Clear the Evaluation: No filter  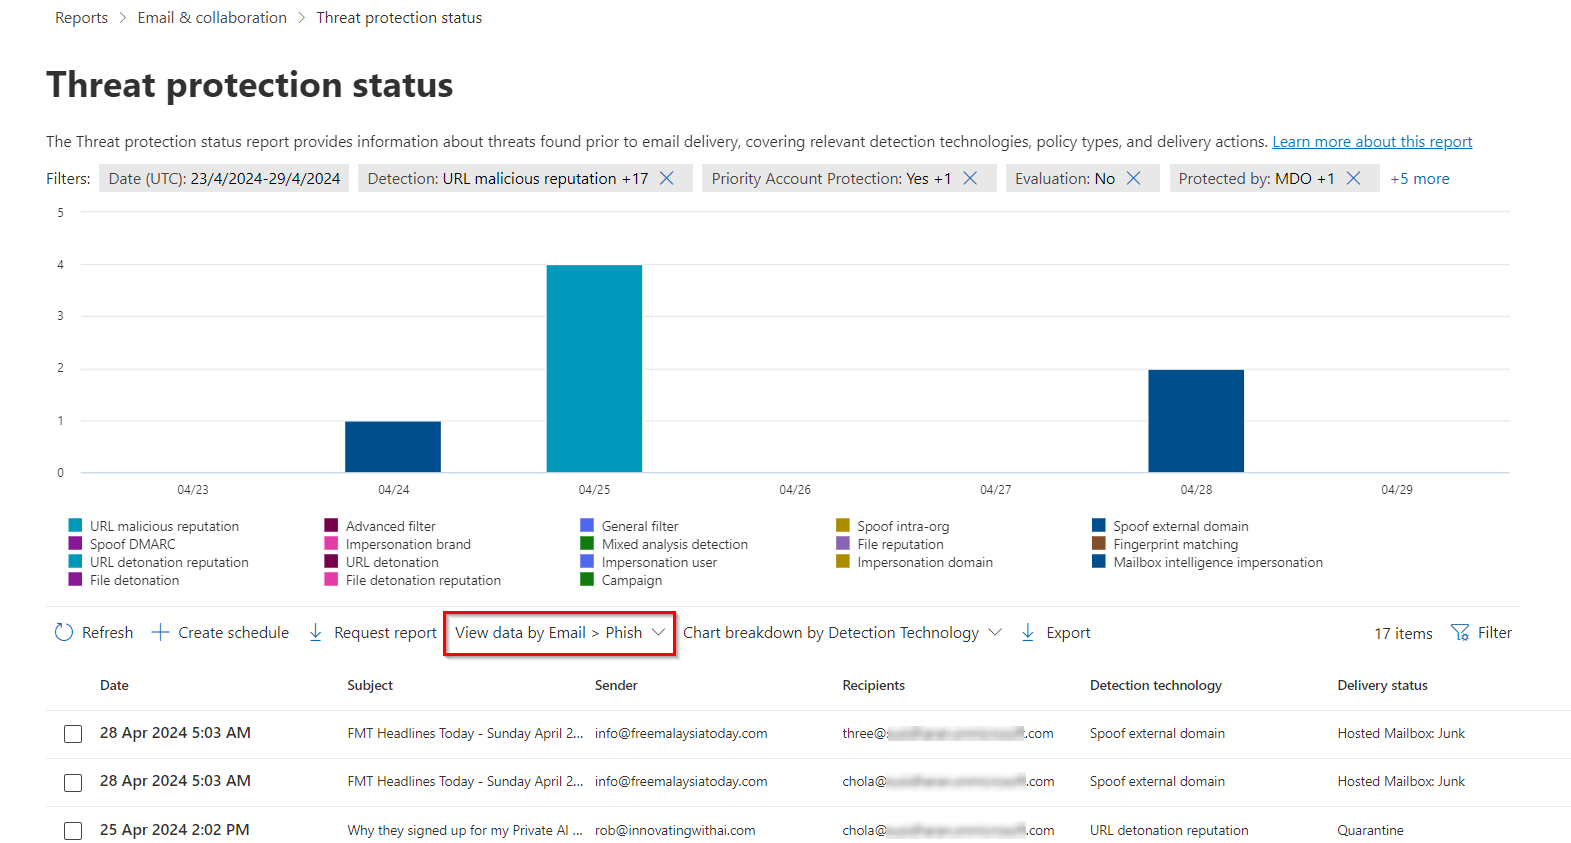pos(1133,178)
